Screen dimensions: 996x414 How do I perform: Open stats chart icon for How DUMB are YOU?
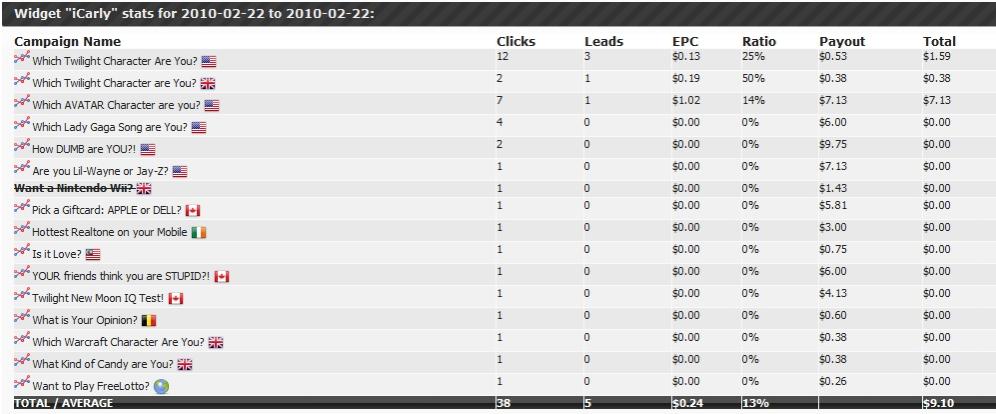coord(21,147)
